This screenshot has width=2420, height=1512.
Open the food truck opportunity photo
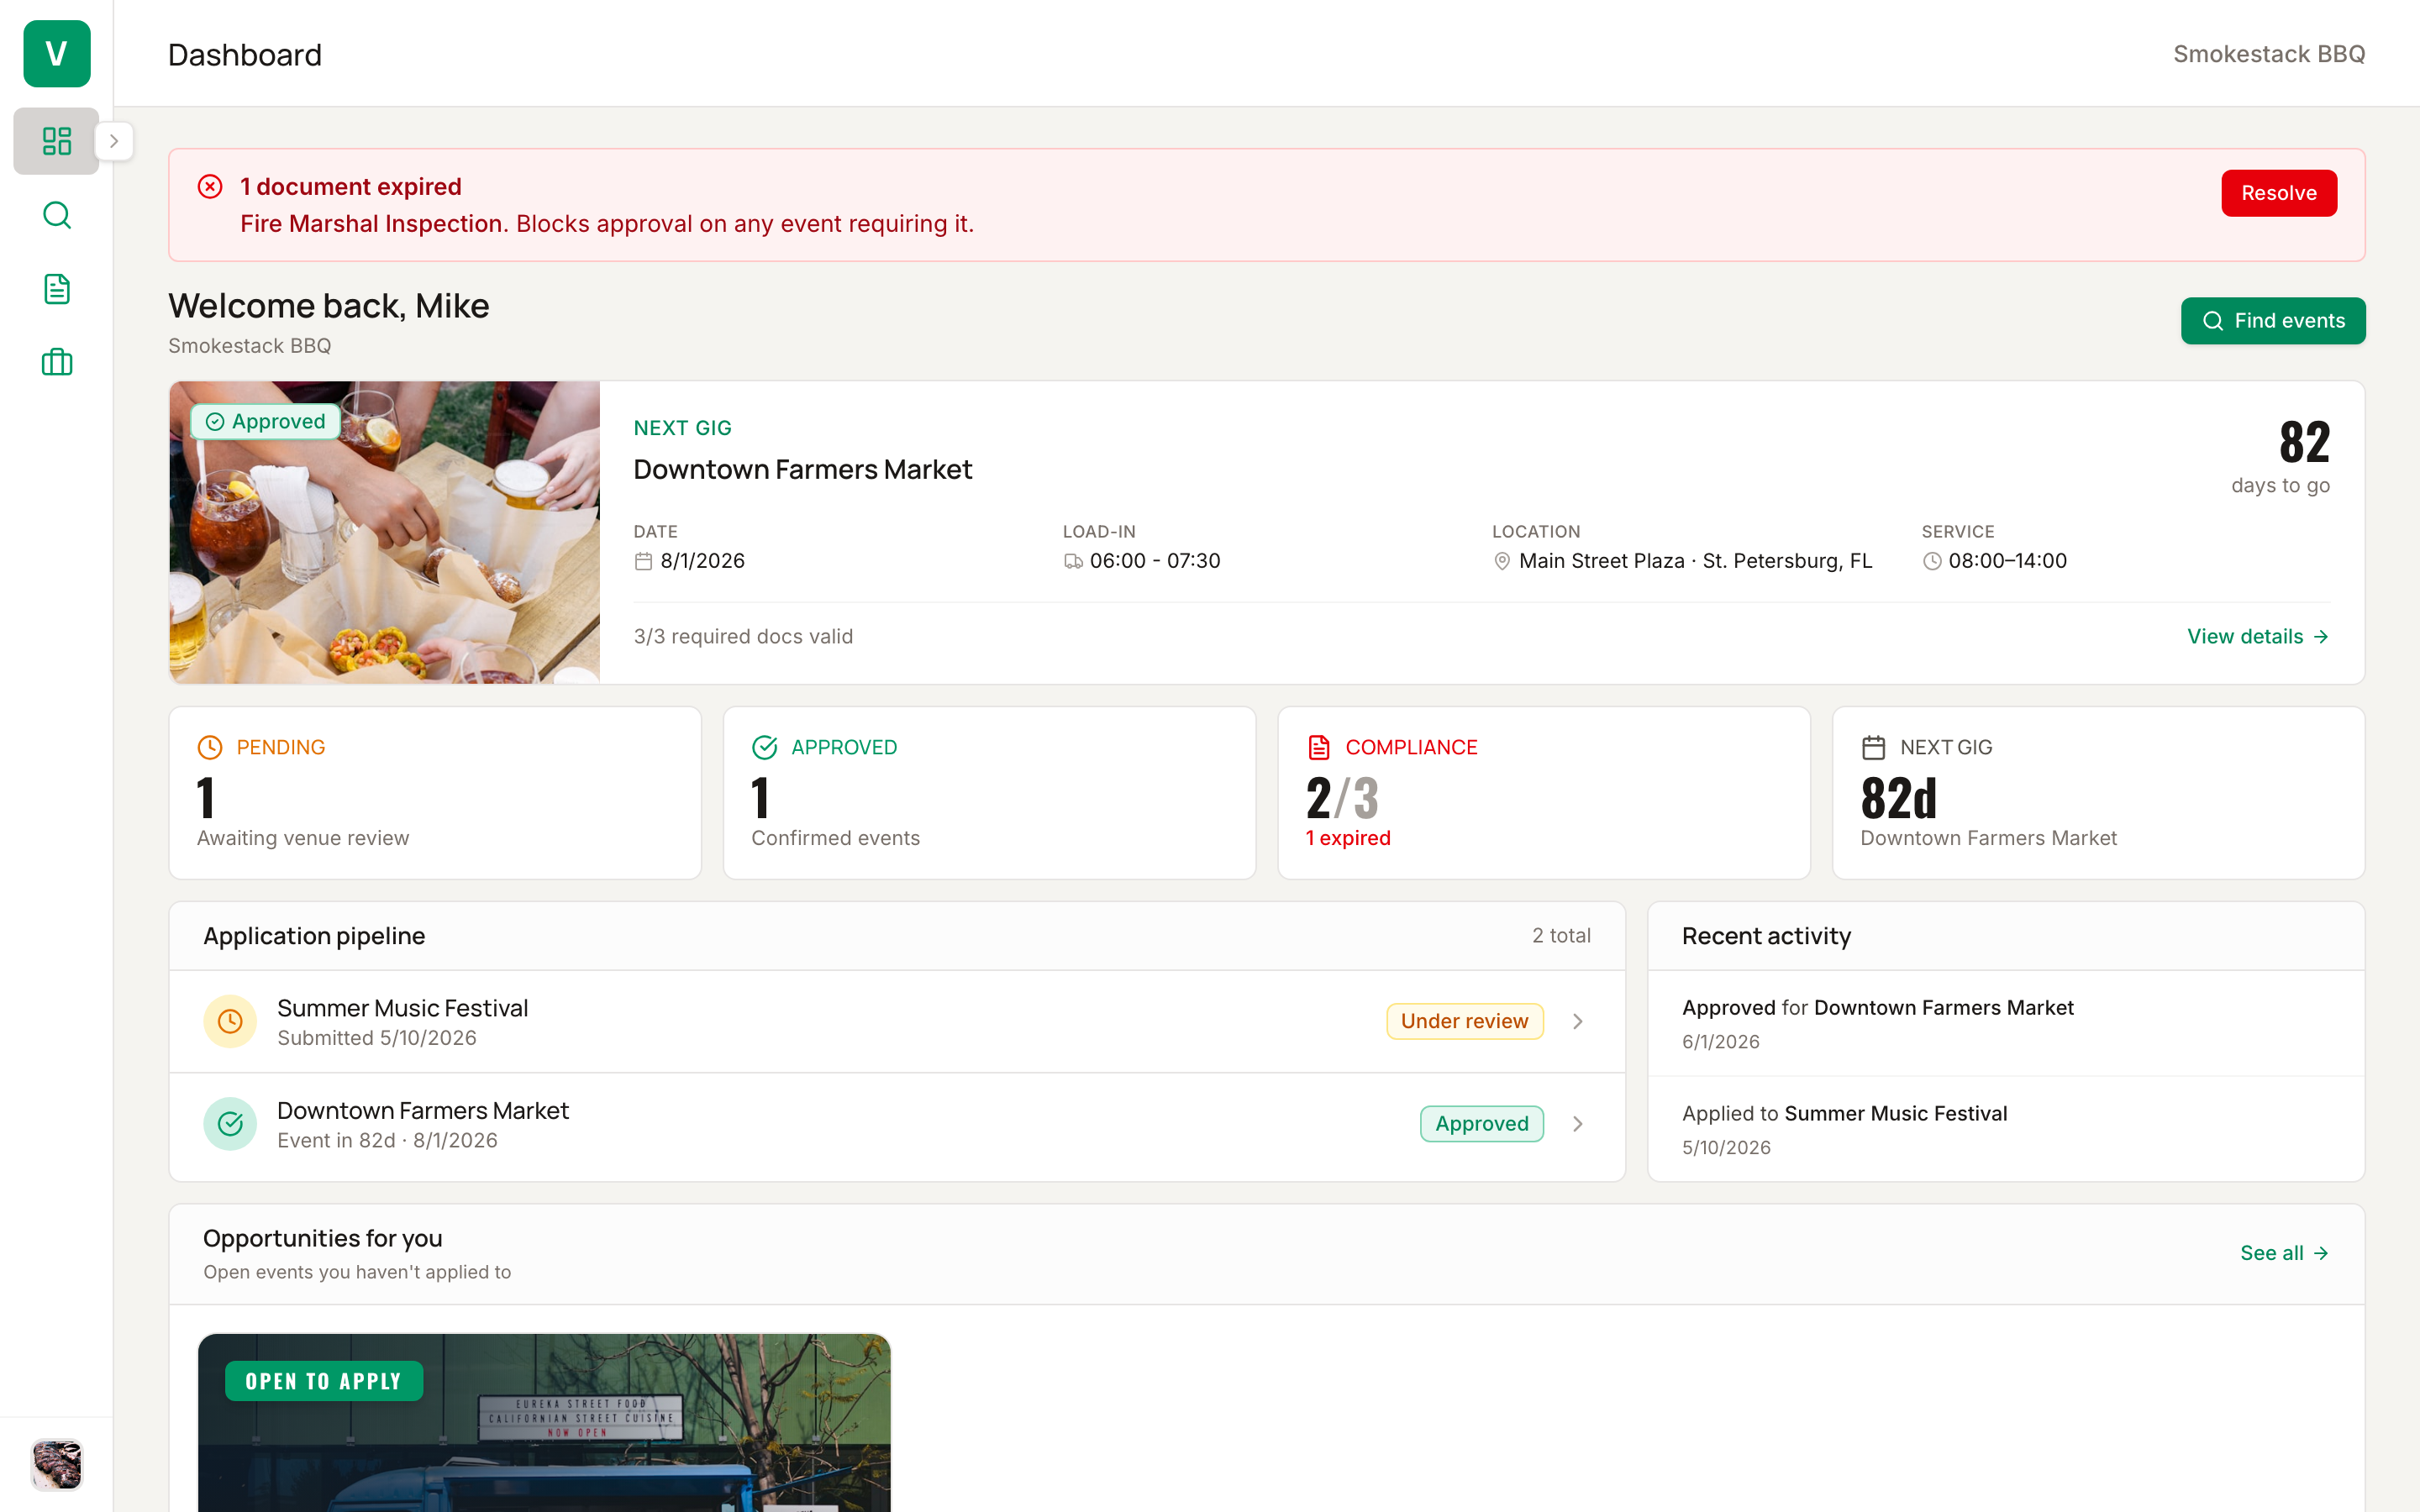pos(544,1423)
